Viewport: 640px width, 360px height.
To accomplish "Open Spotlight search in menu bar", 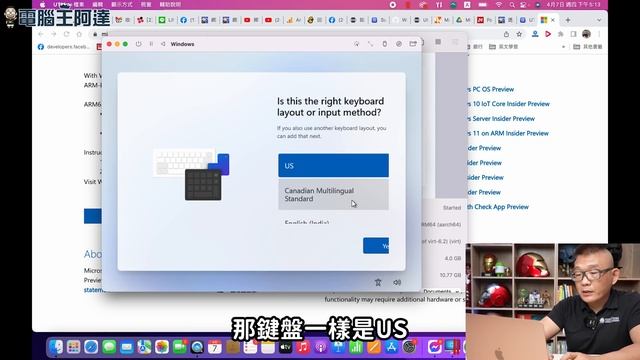I will (x=512, y=4).
